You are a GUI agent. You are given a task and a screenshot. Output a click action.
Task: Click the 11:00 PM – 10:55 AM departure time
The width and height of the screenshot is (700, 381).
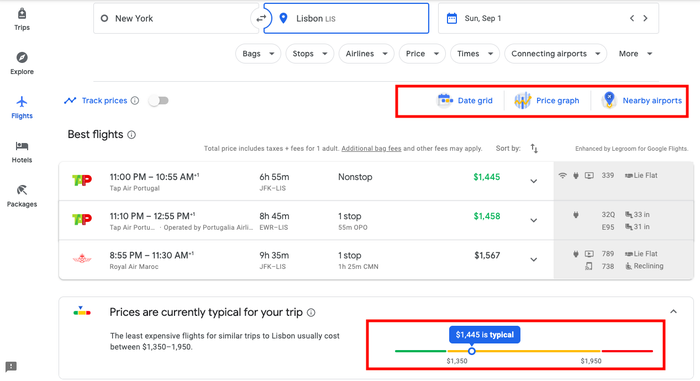154,177
